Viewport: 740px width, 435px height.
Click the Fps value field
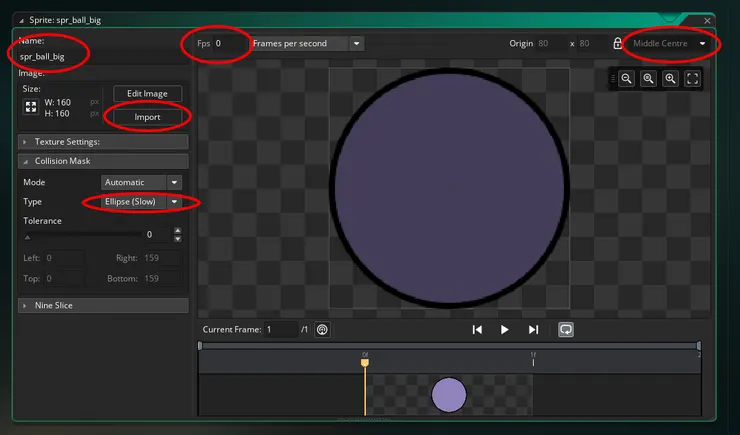[230, 43]
